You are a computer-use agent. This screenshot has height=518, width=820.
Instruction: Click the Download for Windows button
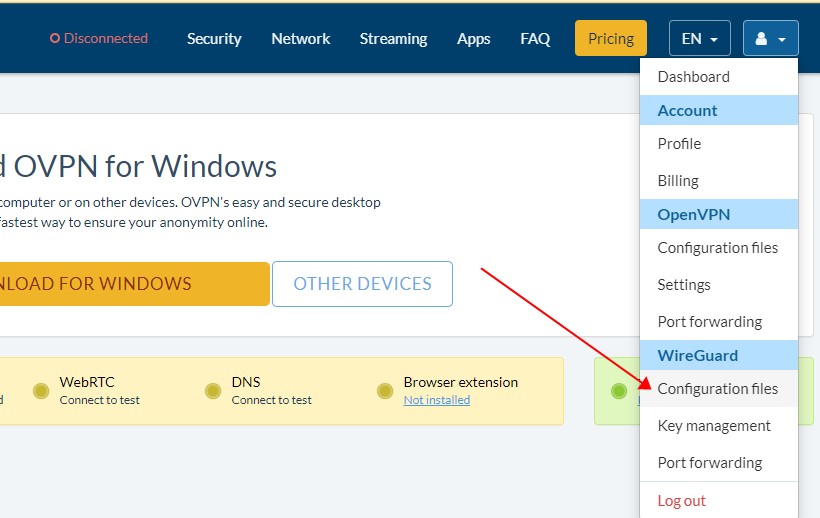(134, 284)
